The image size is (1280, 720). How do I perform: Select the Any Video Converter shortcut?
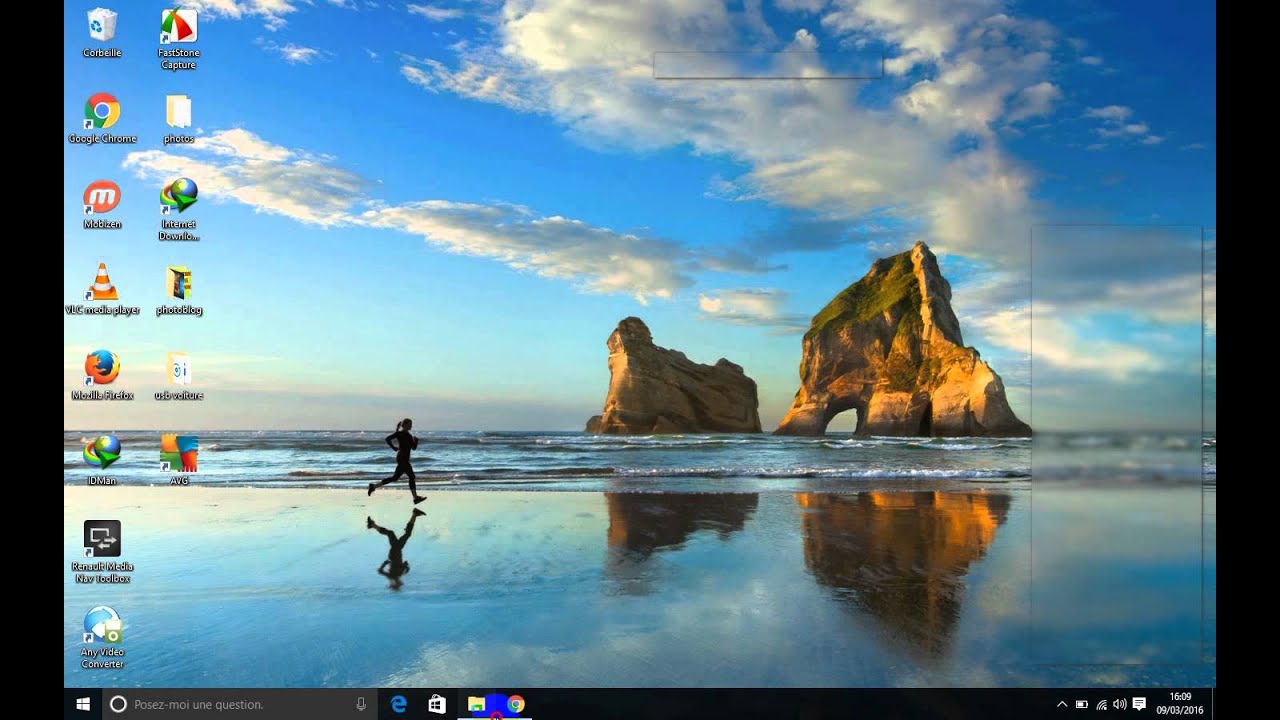[102, 638]
